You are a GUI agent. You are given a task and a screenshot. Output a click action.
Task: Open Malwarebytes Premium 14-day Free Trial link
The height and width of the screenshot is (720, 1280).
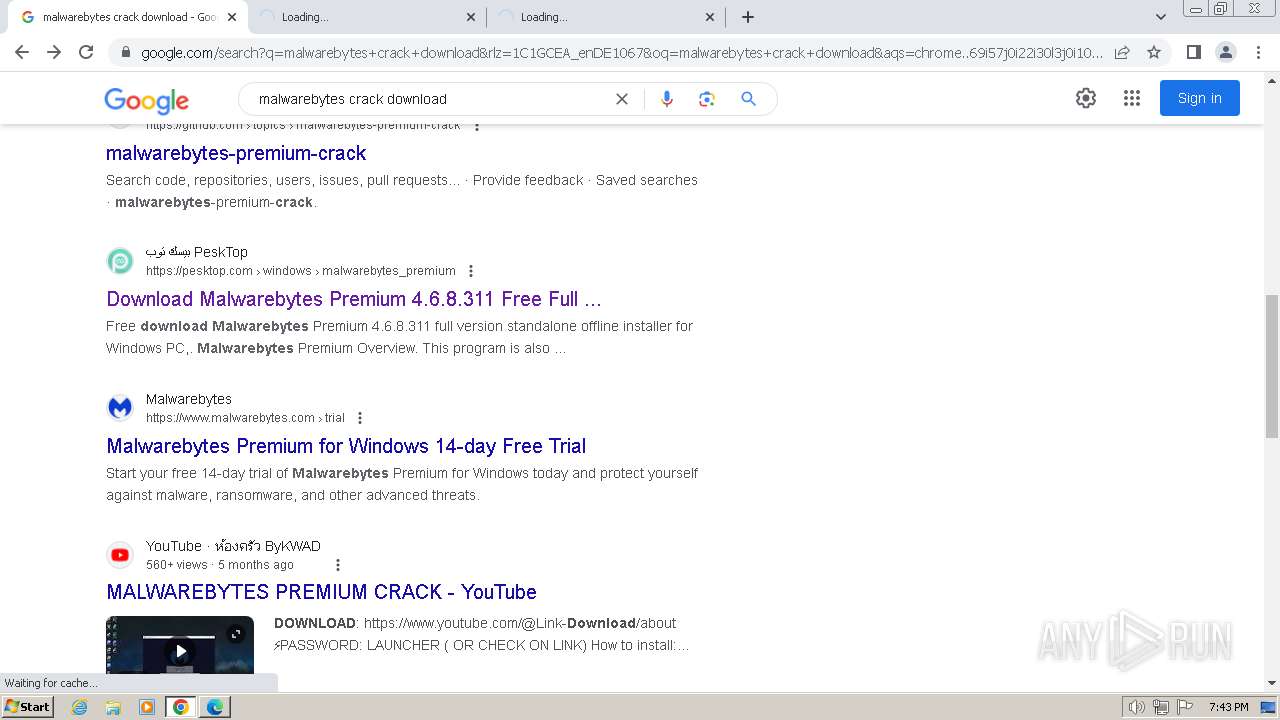click(346, 446)
